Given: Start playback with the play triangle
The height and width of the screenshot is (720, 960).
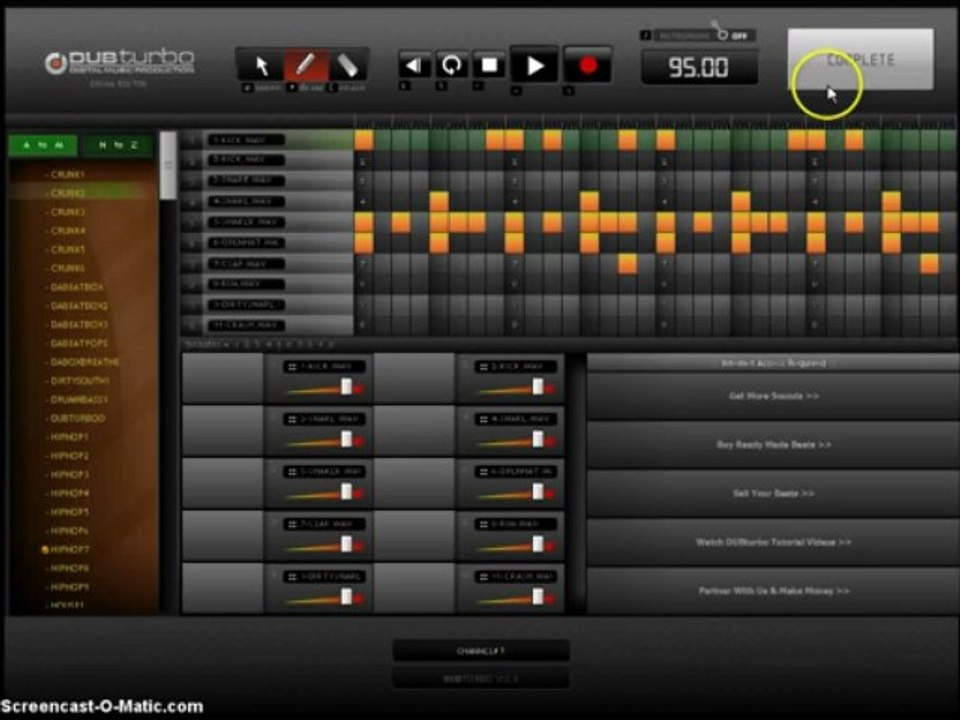Looking at the screenshot, I should coord(534,66).
